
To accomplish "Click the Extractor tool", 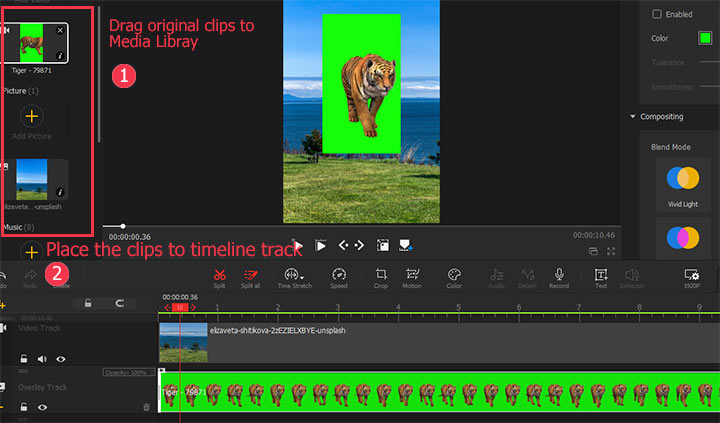I will click(x=632, y=278).
